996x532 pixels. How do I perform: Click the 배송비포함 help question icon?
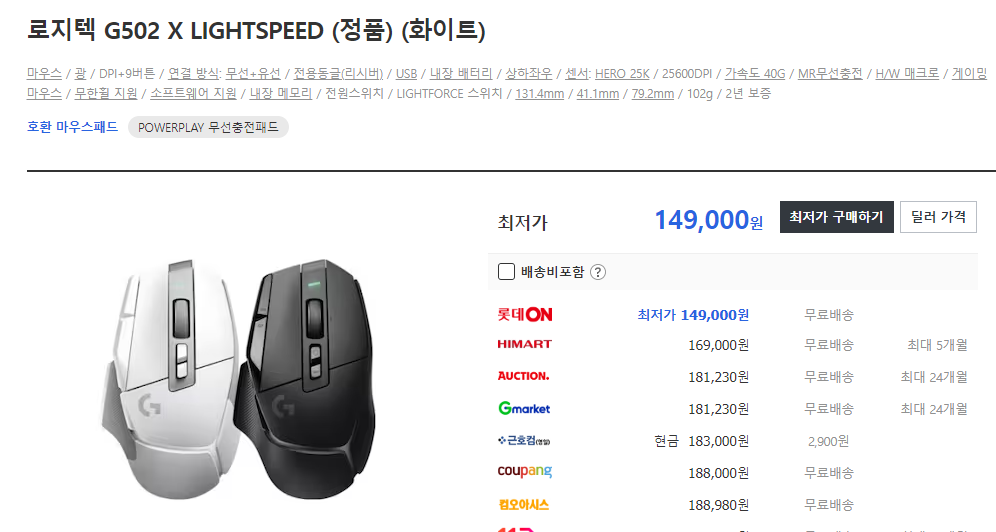click(x=598, y=272)
